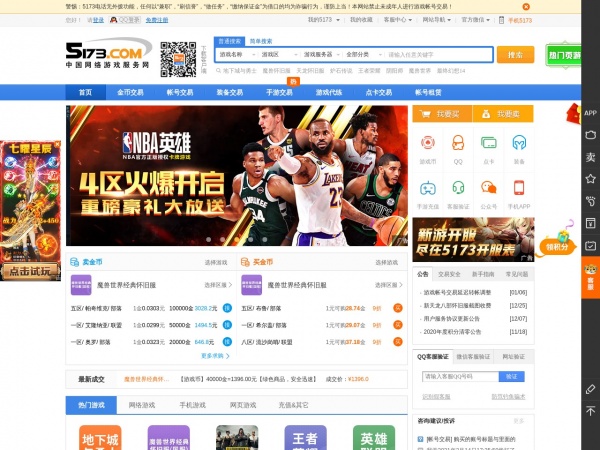Open the QQ penguin icon shortcut
This screenshot has width=600, height=450.
[x=458, y=143]
